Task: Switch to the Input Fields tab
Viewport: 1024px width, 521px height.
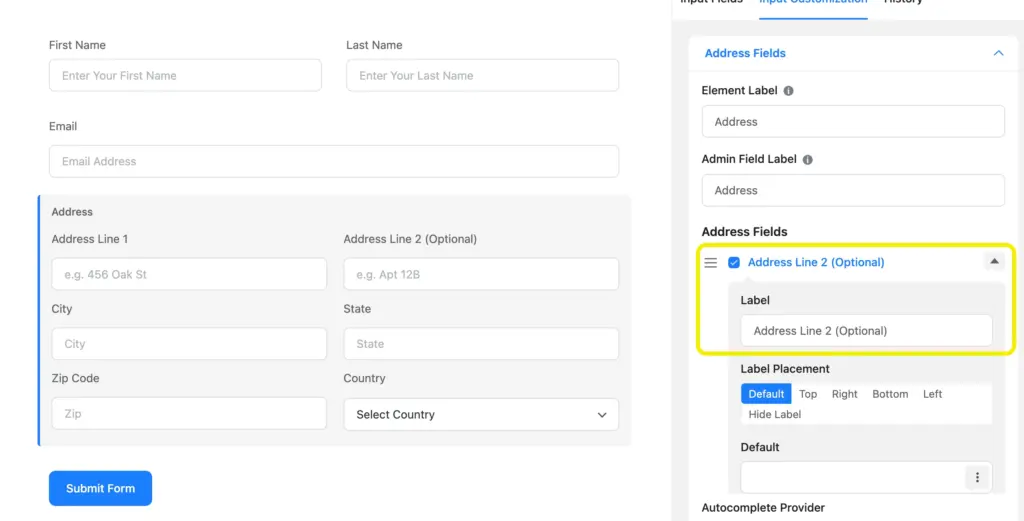Action: (711, 3)
